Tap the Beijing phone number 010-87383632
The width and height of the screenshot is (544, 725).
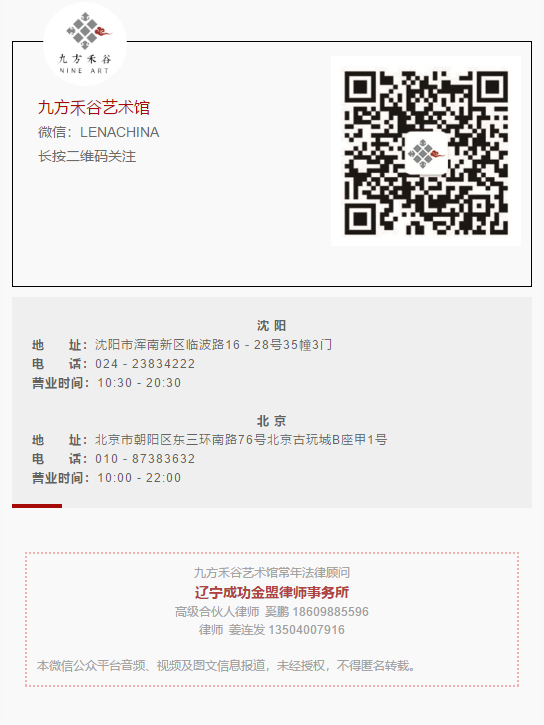coord(145,459)
